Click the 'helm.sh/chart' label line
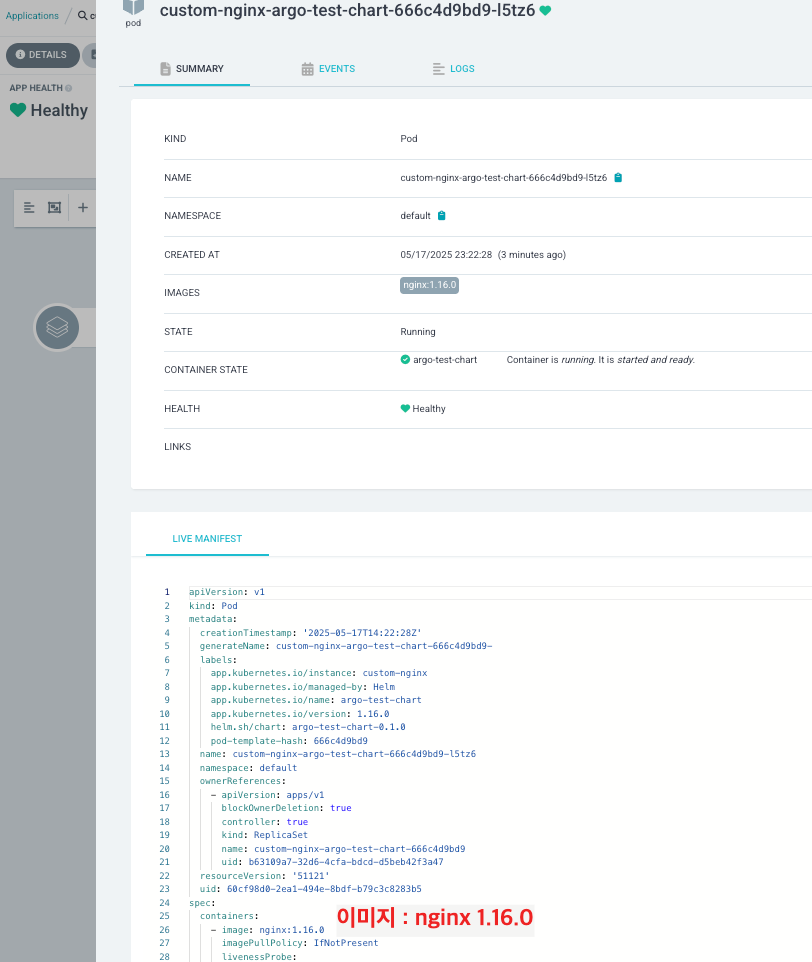The width and height of the screenshot is (812, 962). (x=308, y=727)
